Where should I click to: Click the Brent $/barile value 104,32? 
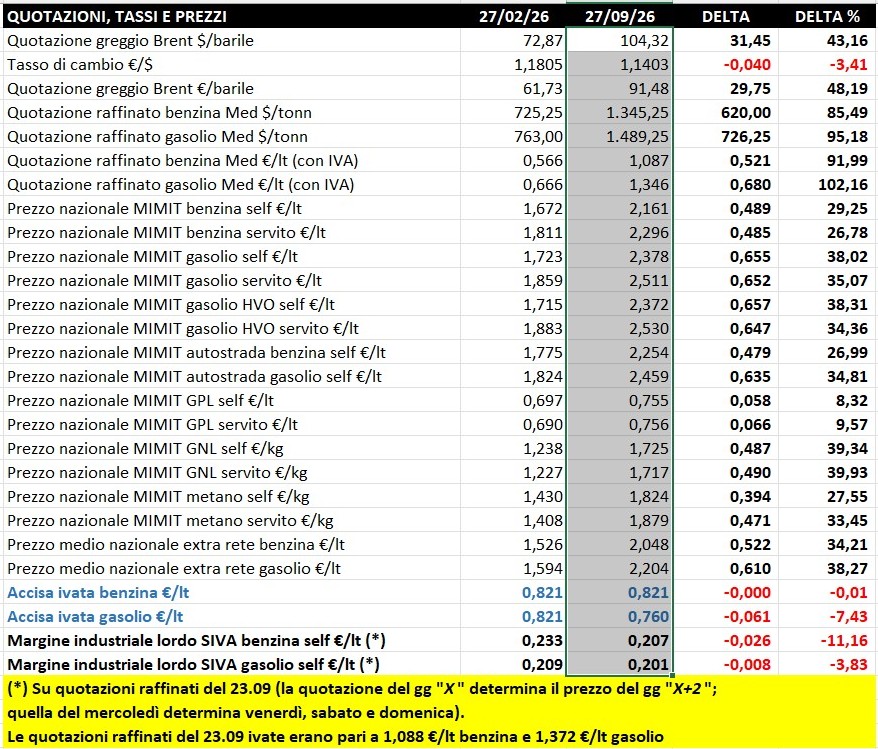click(619, 40)
